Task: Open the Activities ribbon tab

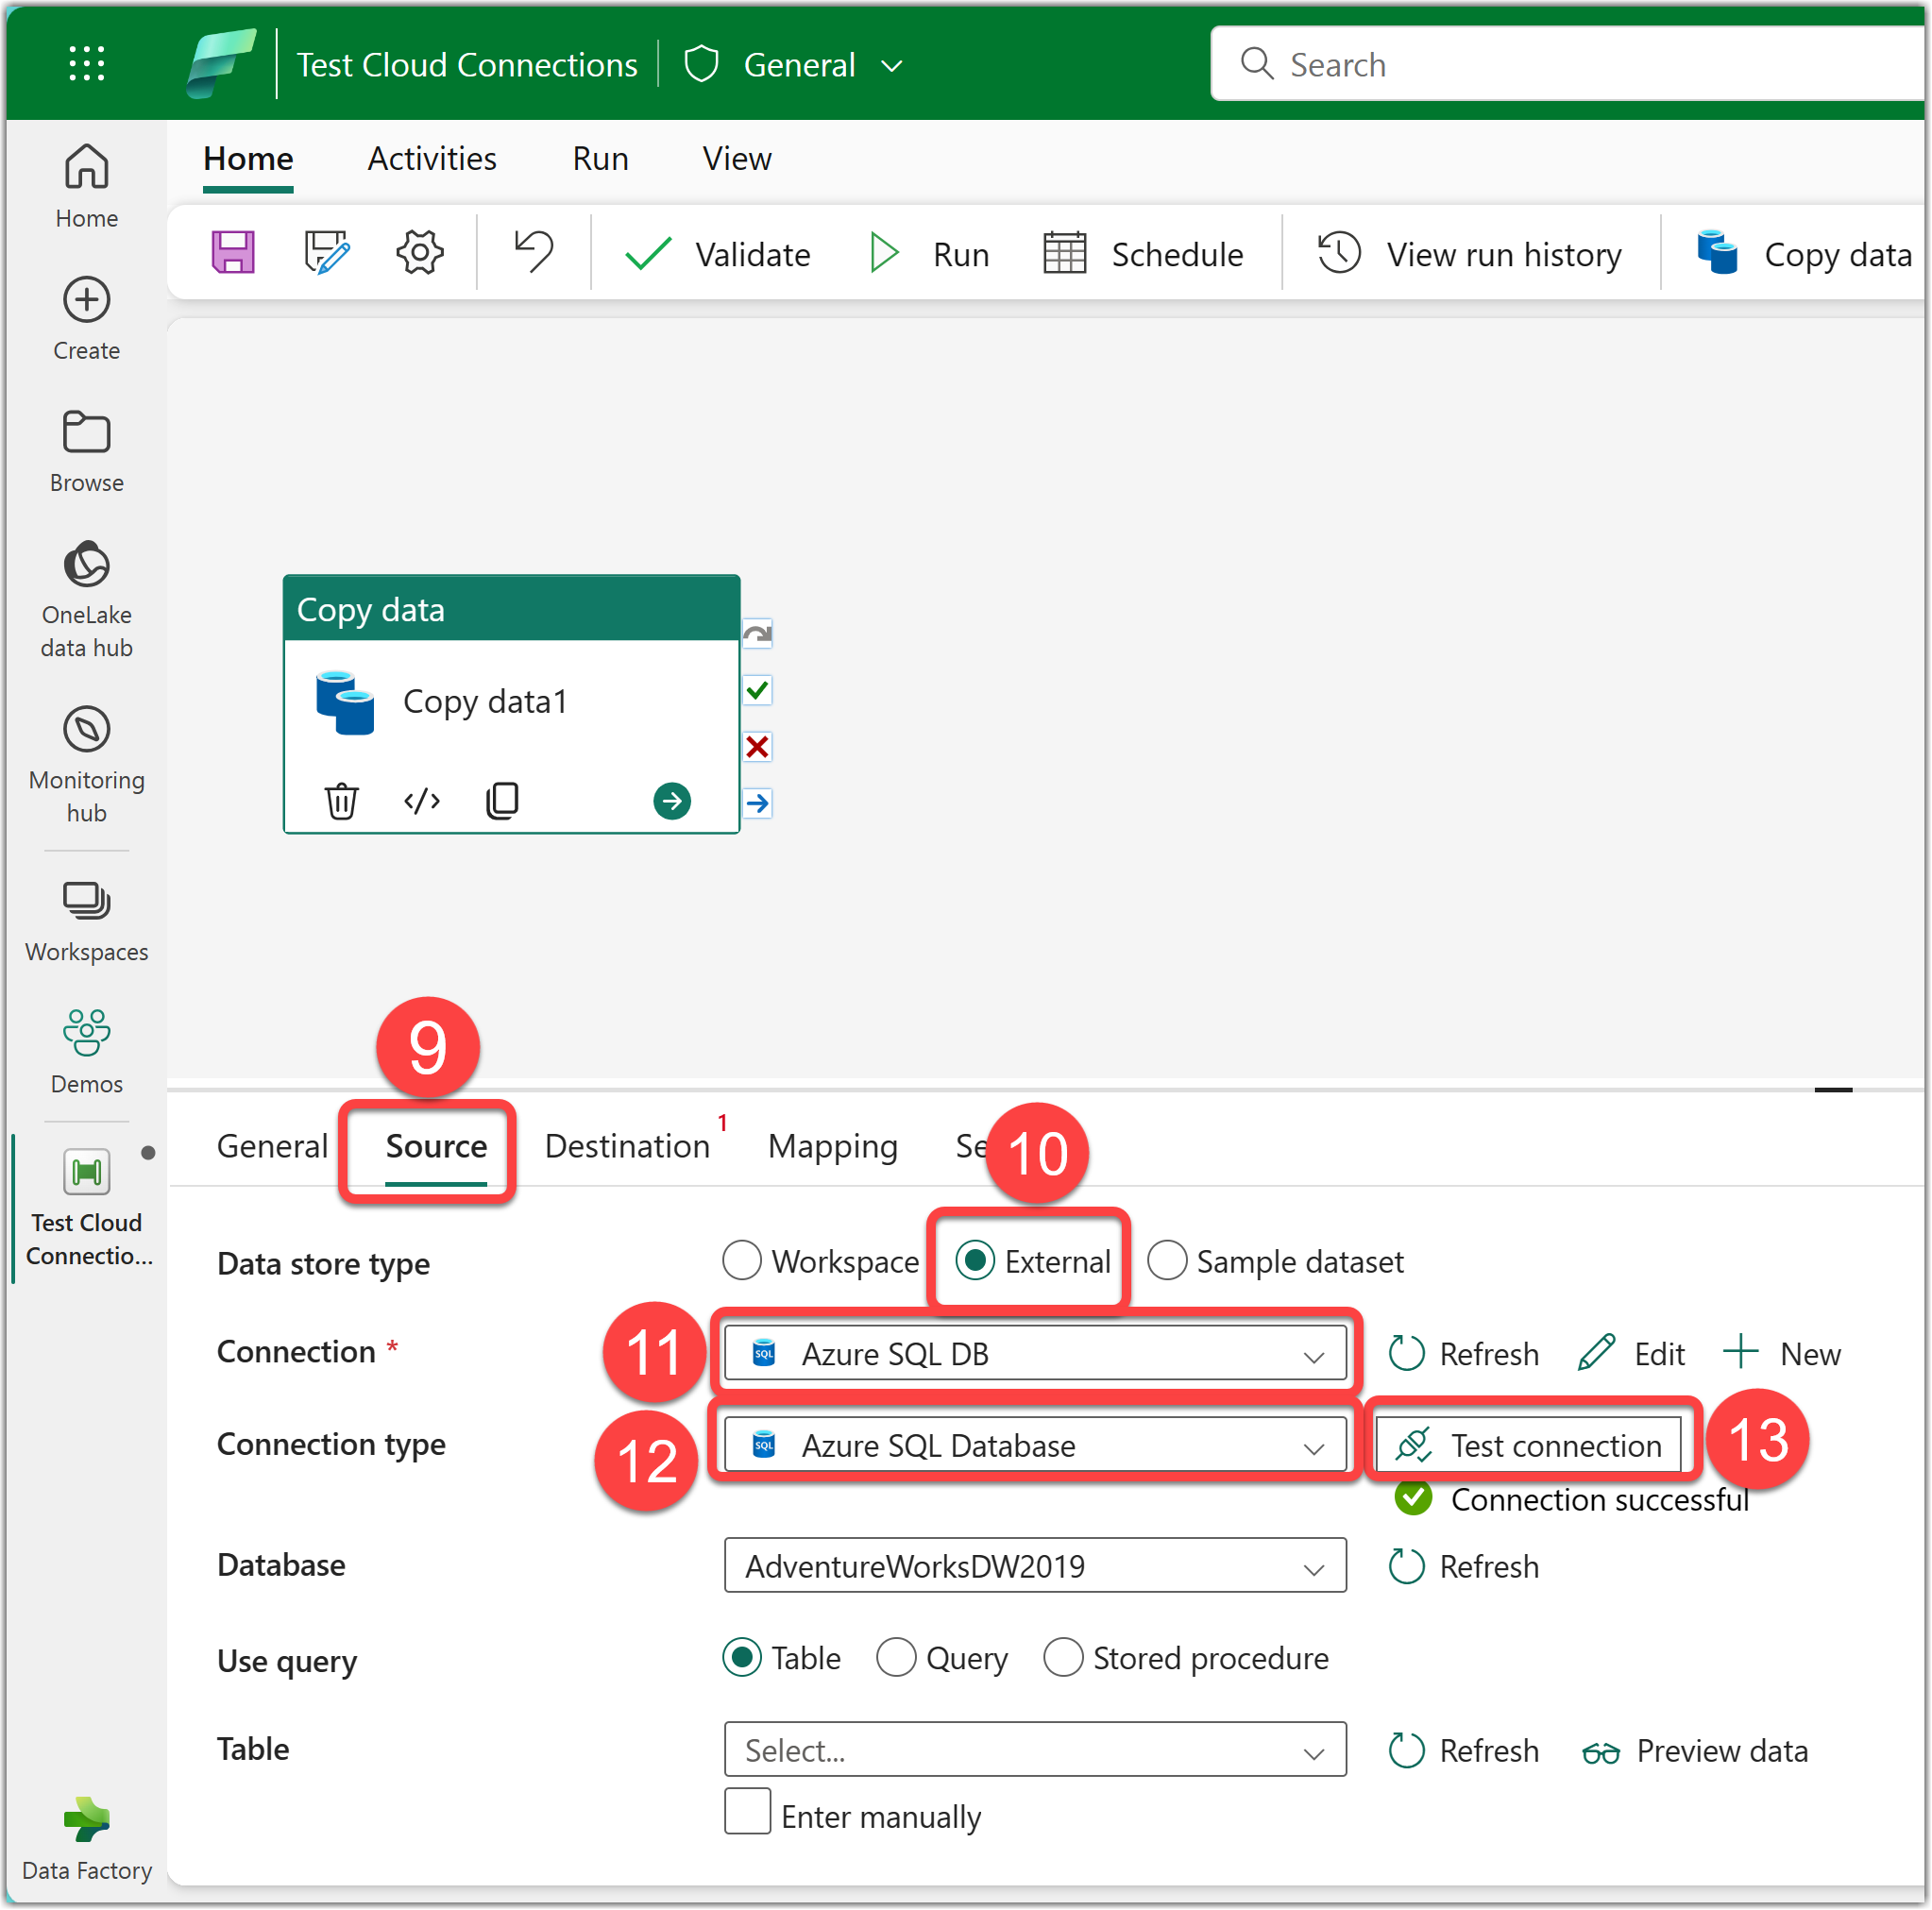Action: coord(432,159)
